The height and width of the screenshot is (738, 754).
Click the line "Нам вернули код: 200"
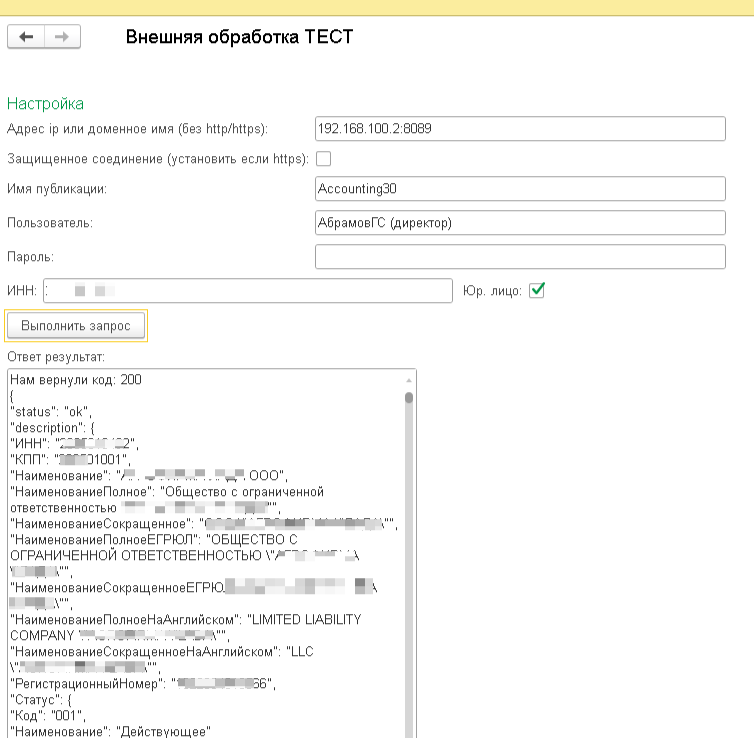(x=76, y=380)
